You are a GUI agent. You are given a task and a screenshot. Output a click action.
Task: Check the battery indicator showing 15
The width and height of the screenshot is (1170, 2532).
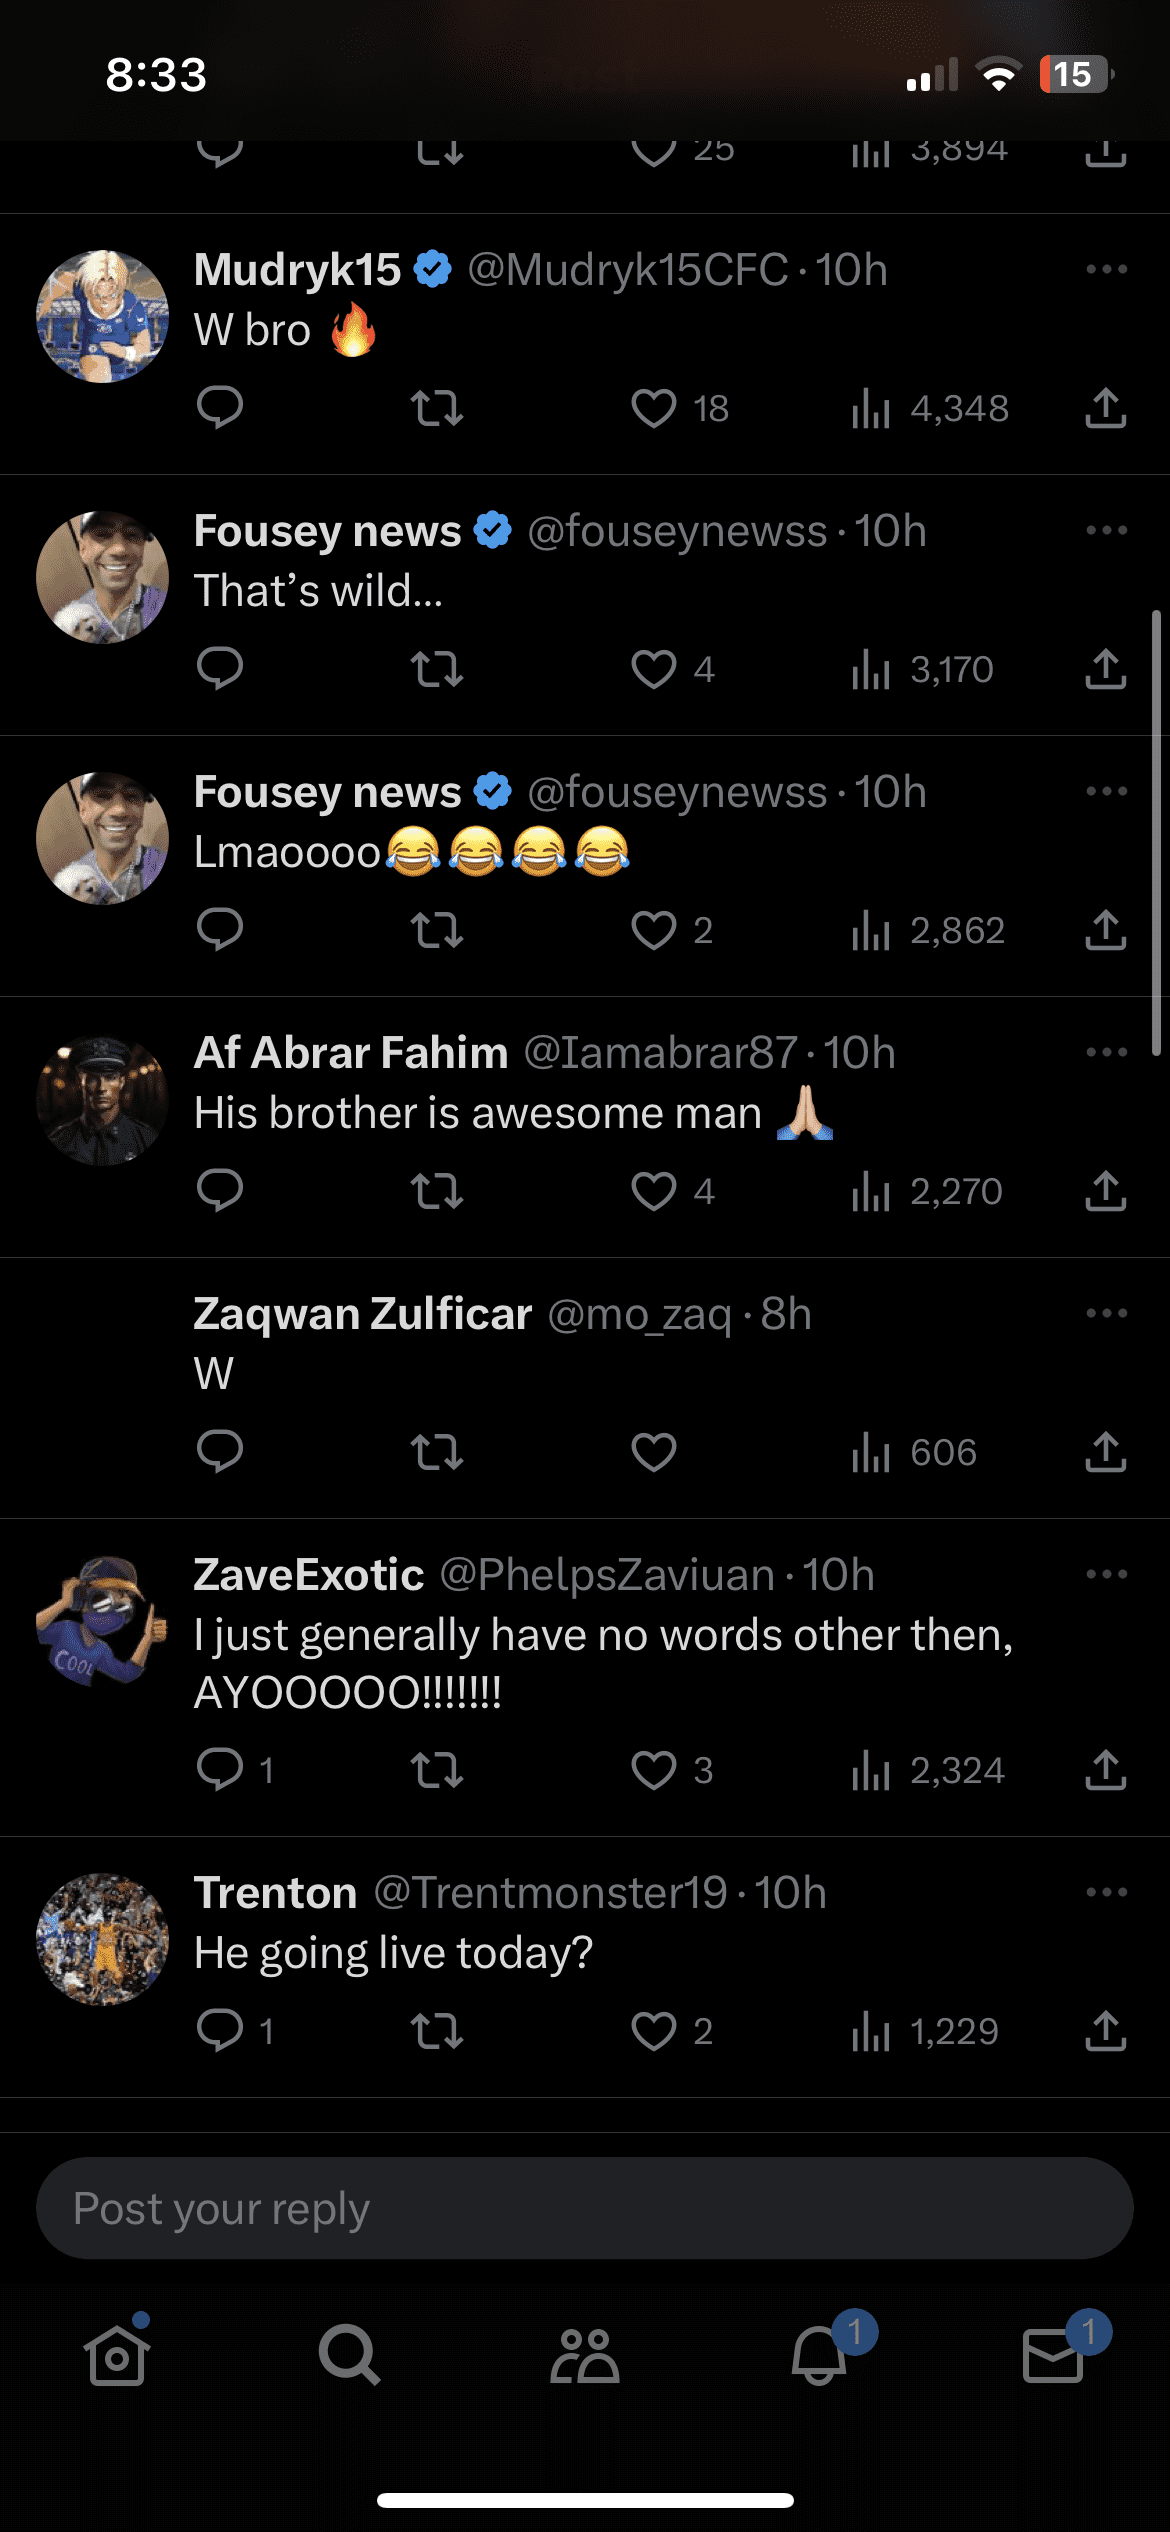pyautogui.click(x=1074, y=73)
